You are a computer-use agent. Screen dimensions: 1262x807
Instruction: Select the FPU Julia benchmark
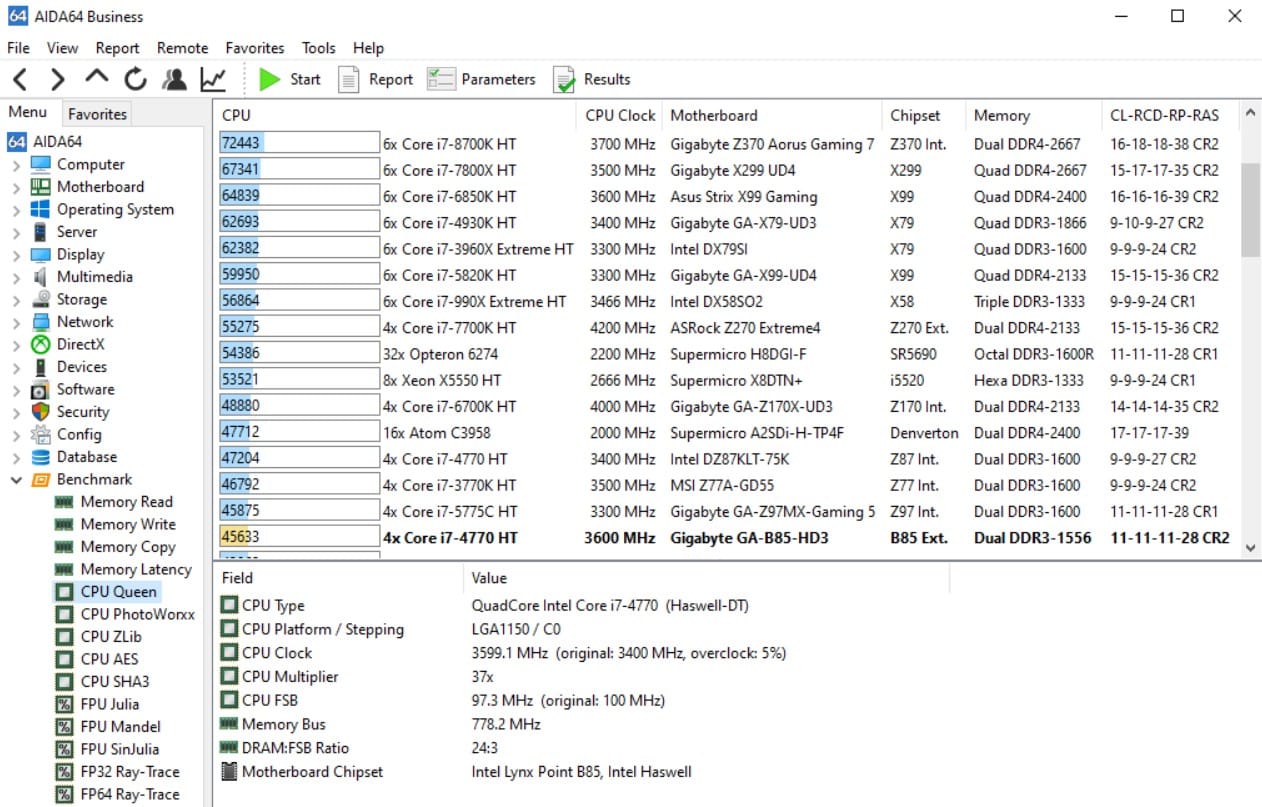[x=110, y=704]
